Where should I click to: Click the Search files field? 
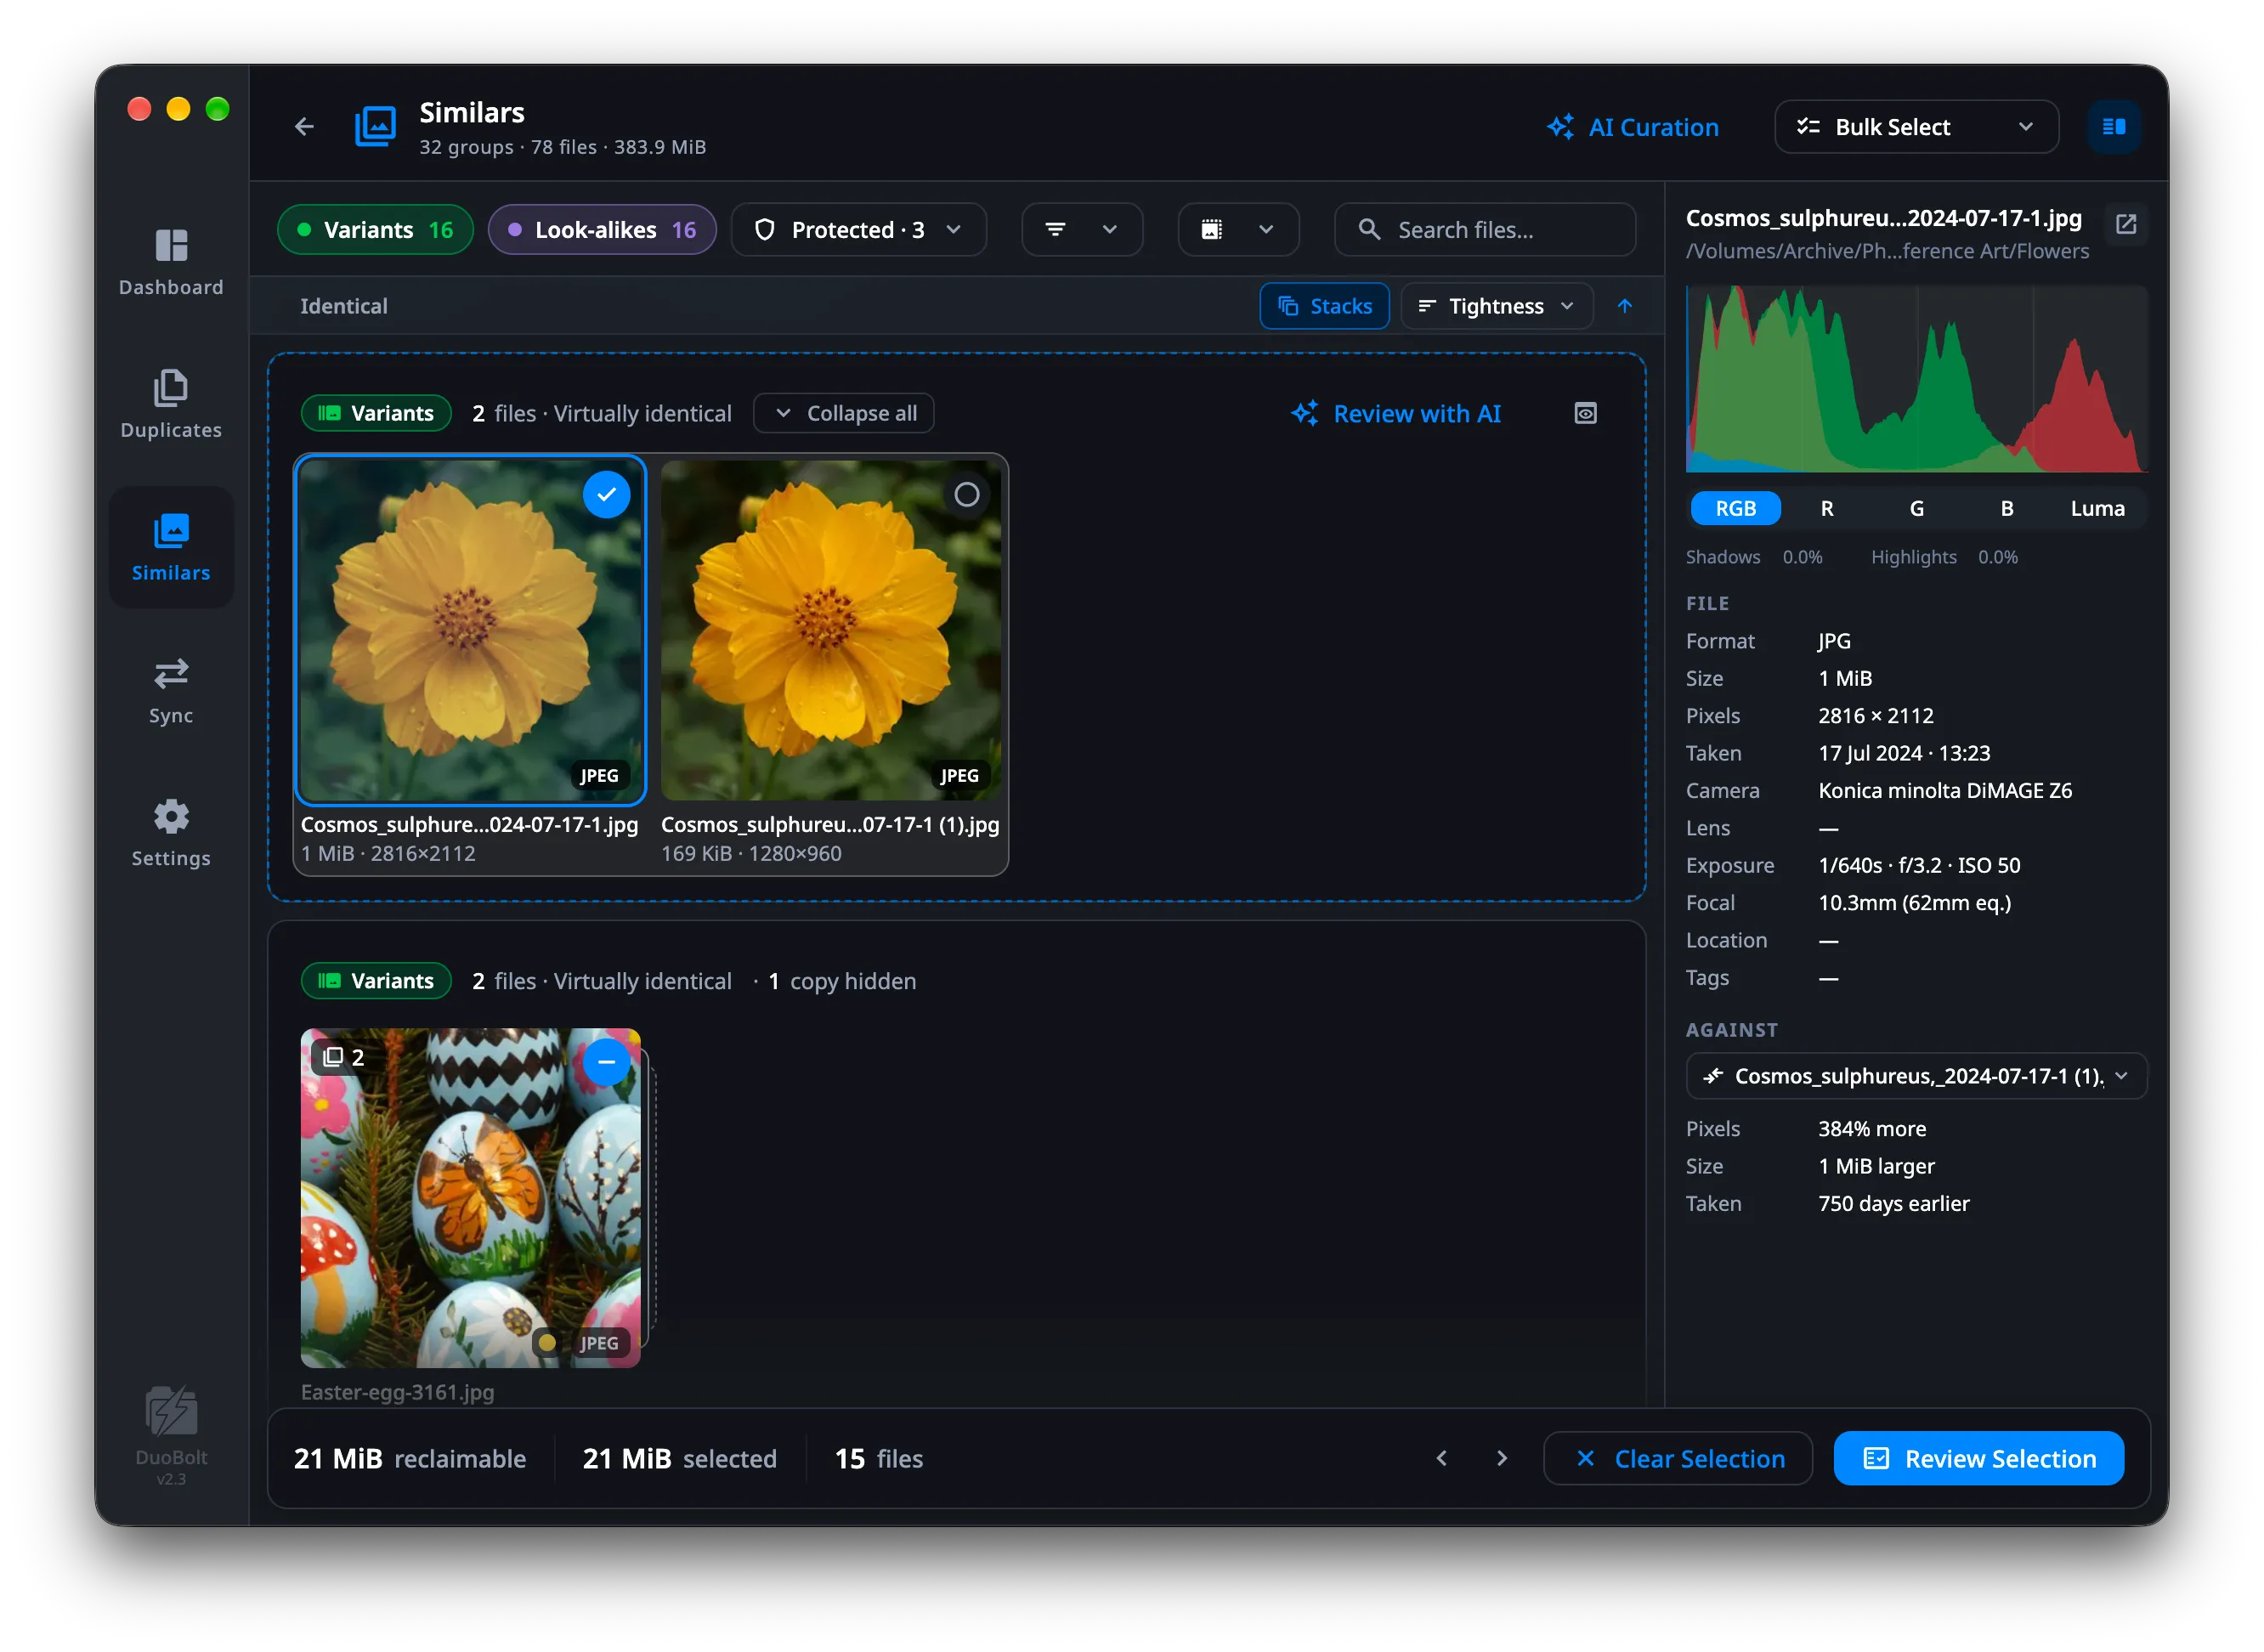coord(1484,230)
